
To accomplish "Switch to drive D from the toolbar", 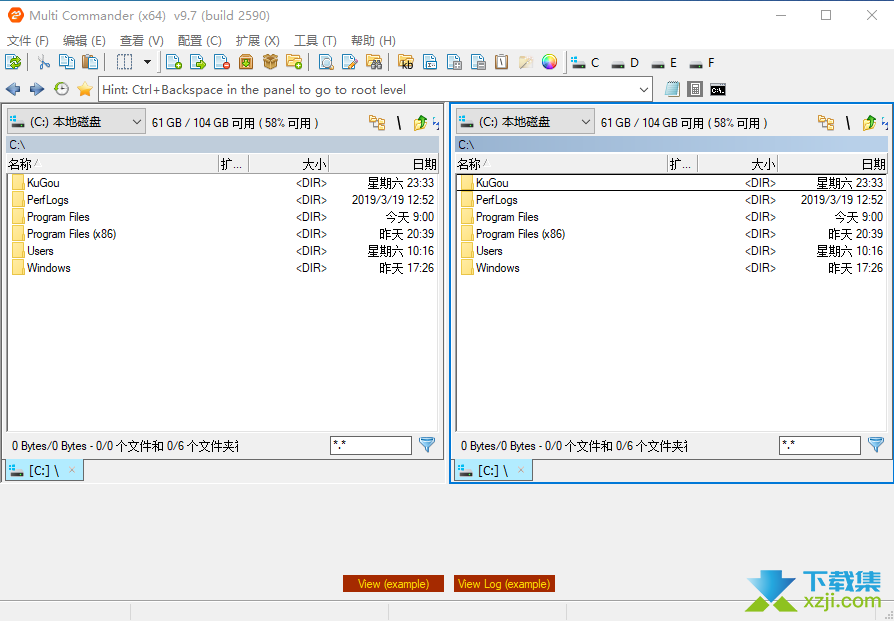I will click(x=625, y=63).
